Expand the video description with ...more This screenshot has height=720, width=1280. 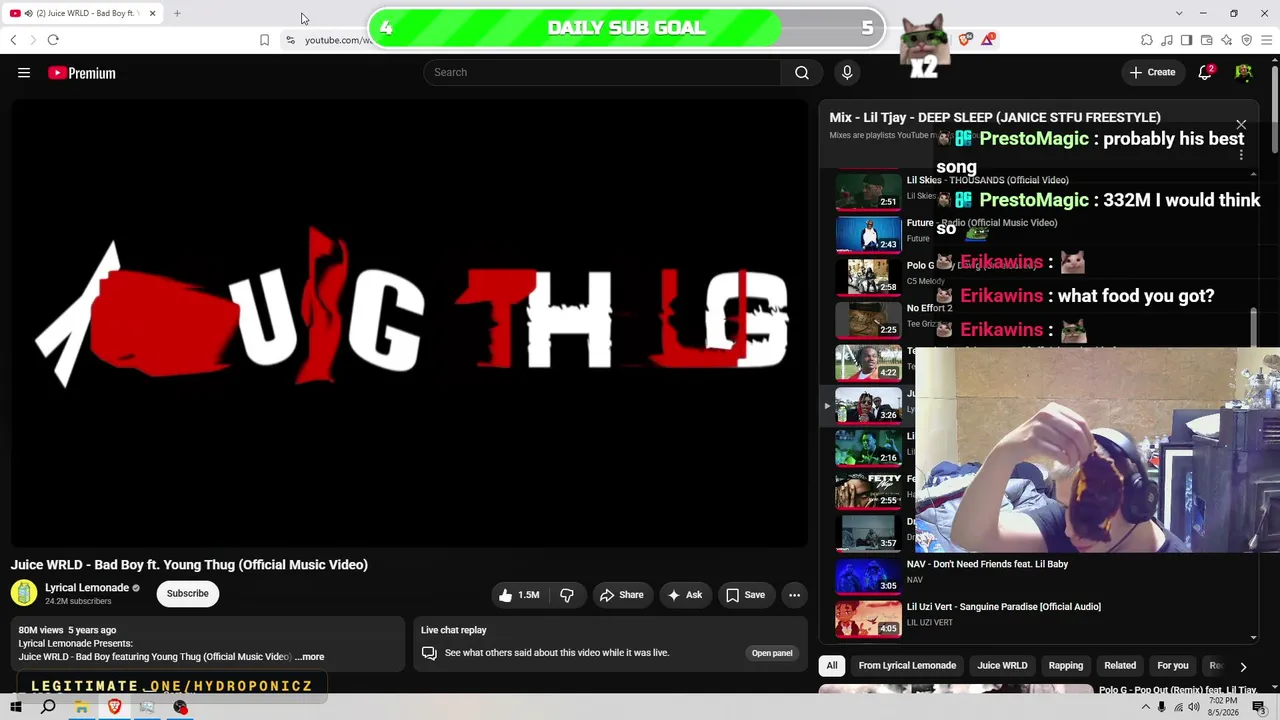point(310,657)
